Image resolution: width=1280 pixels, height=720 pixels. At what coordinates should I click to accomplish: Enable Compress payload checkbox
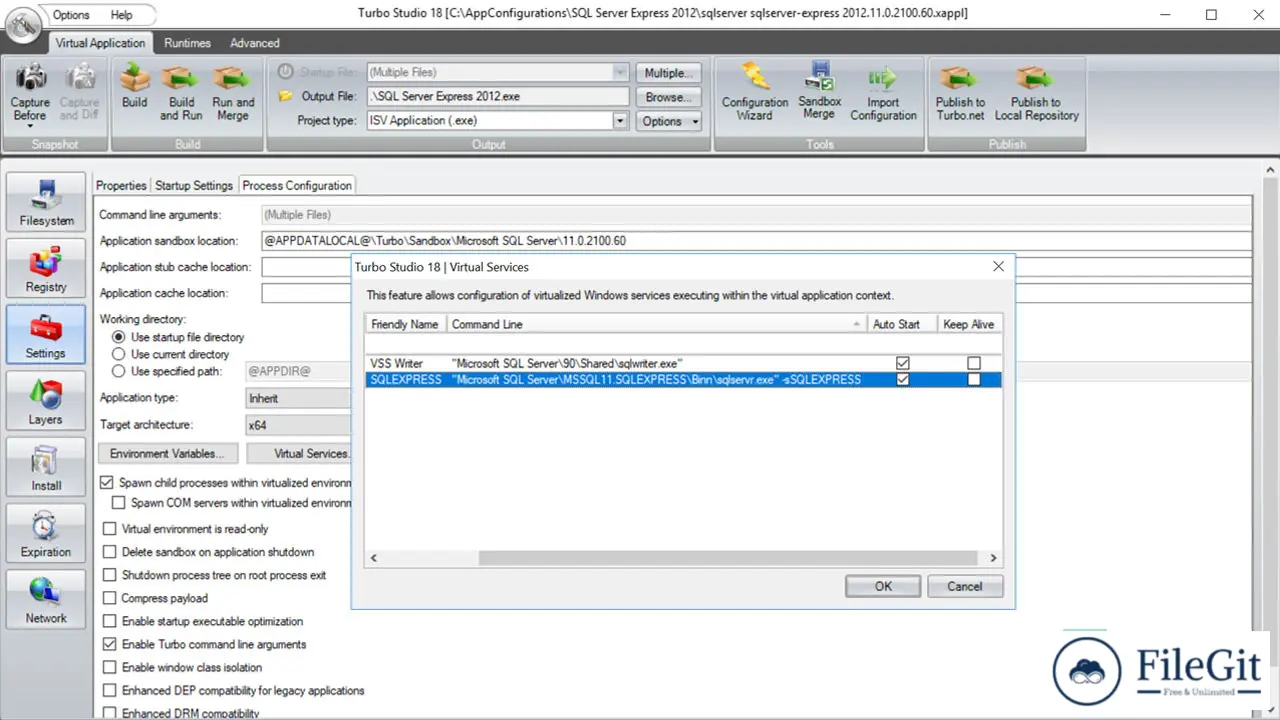(110, 598)
